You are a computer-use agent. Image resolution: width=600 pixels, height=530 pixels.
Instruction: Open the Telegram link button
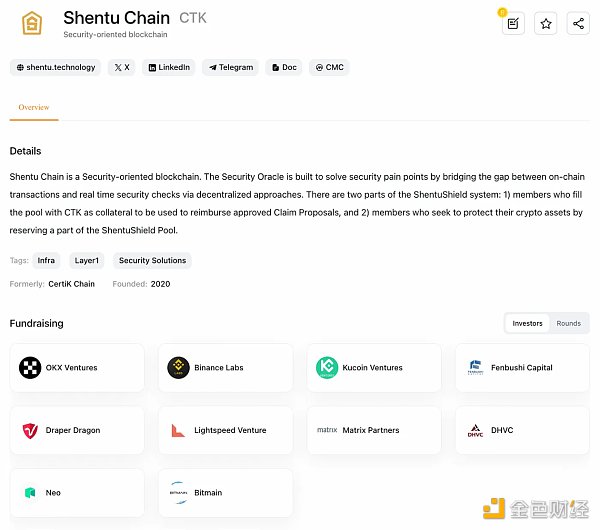(x=230, y=68)
